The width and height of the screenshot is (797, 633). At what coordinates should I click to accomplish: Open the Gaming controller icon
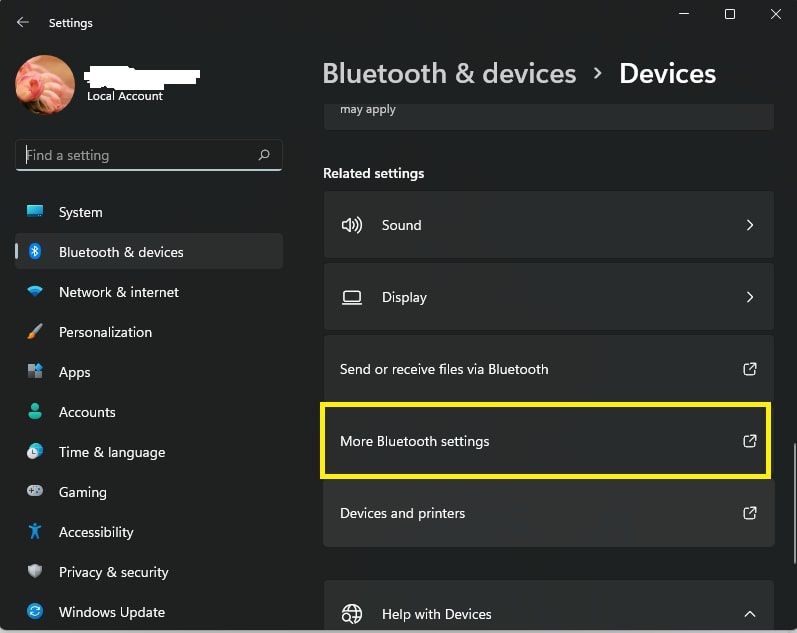(35, 491)
